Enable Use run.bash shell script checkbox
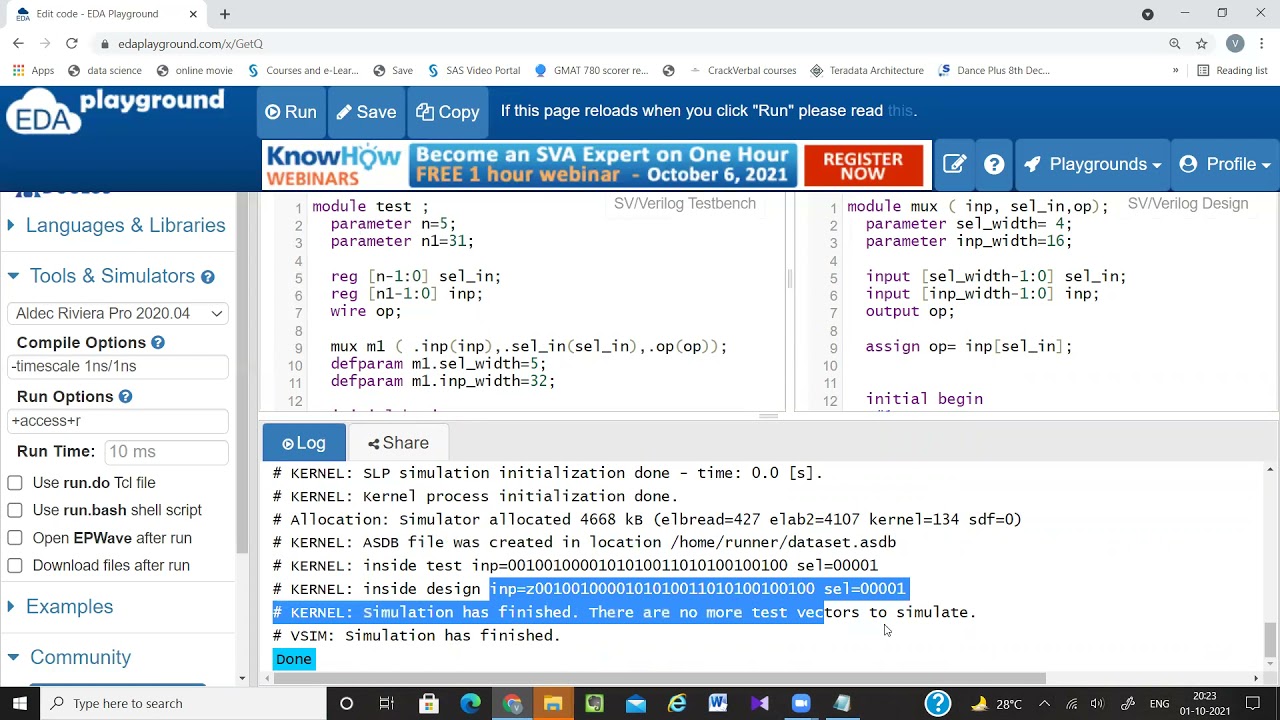 15,510
